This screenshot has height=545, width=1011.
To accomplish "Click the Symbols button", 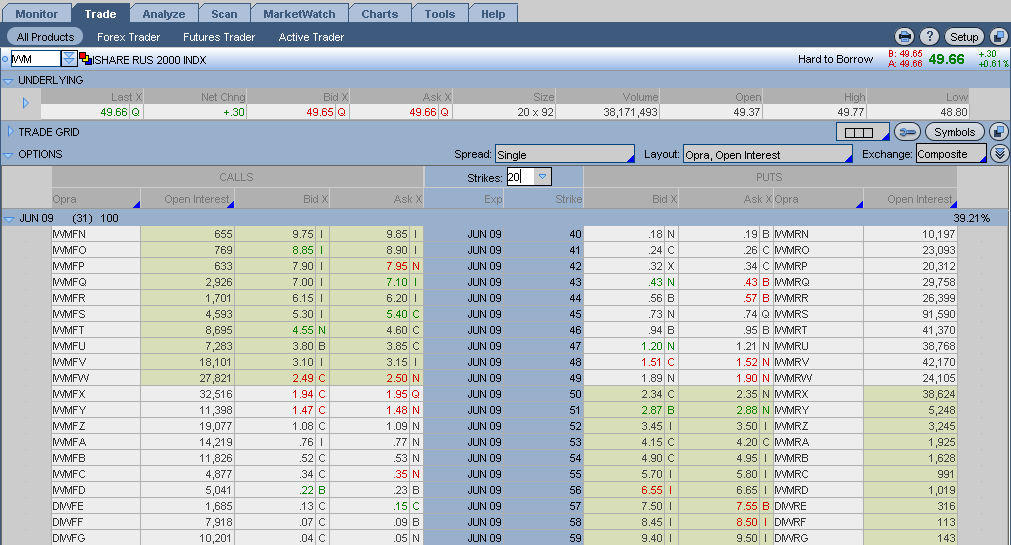I will pos(955,132).
